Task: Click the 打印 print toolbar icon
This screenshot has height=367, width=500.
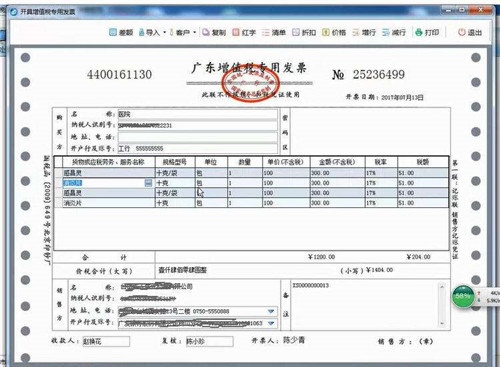Action: [x=427, y=32]
